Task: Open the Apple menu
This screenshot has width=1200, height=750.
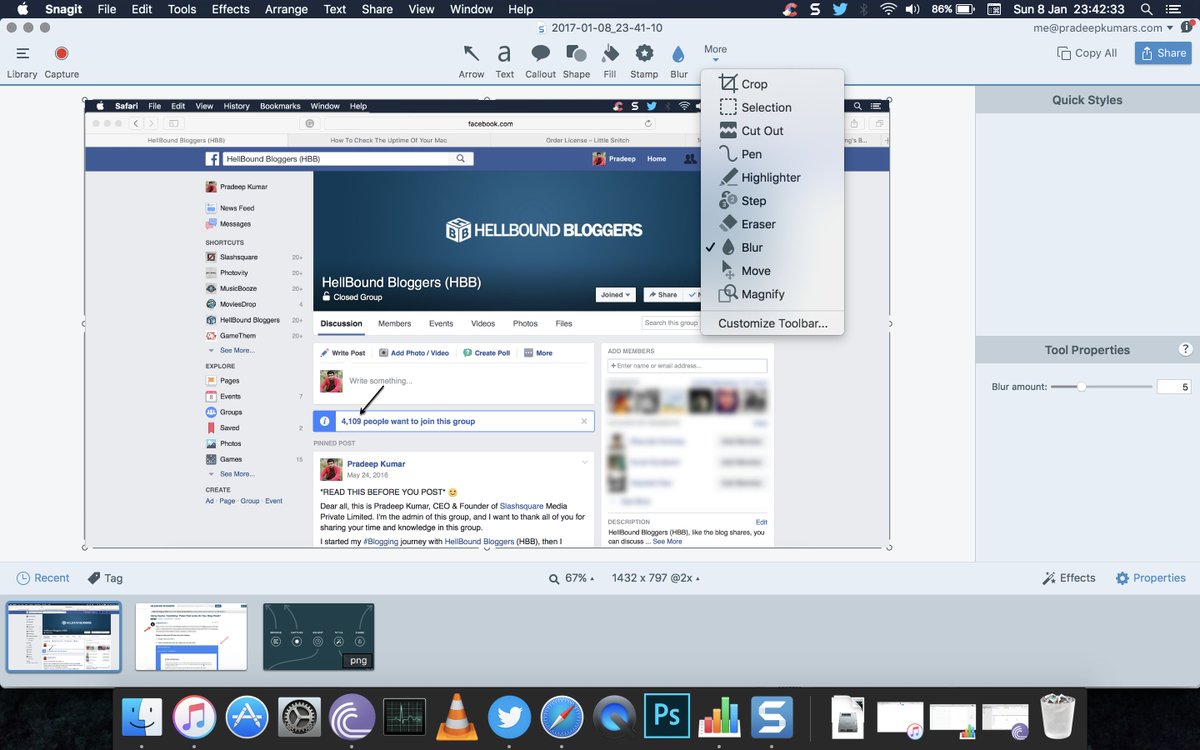Action: tap(22, 9)
